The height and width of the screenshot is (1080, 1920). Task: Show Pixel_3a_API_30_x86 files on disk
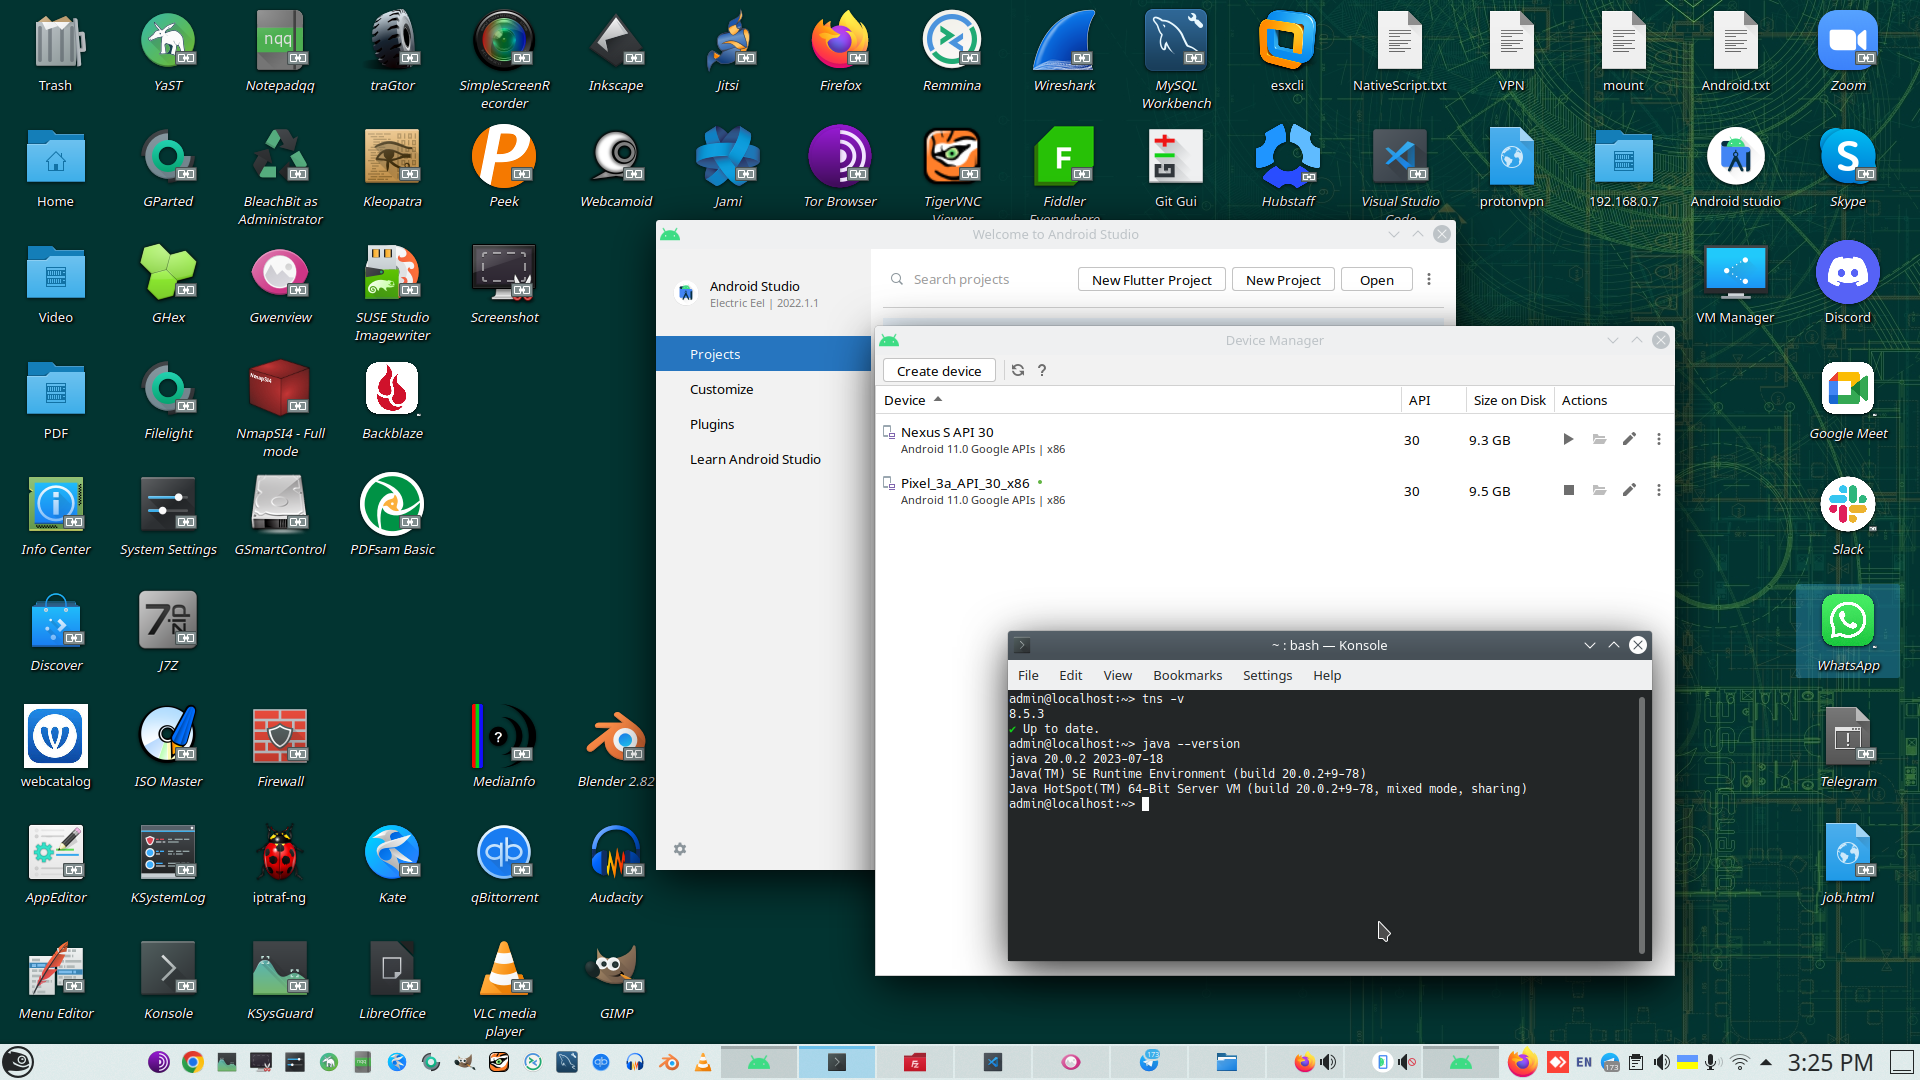click(x=1599, y=491)
